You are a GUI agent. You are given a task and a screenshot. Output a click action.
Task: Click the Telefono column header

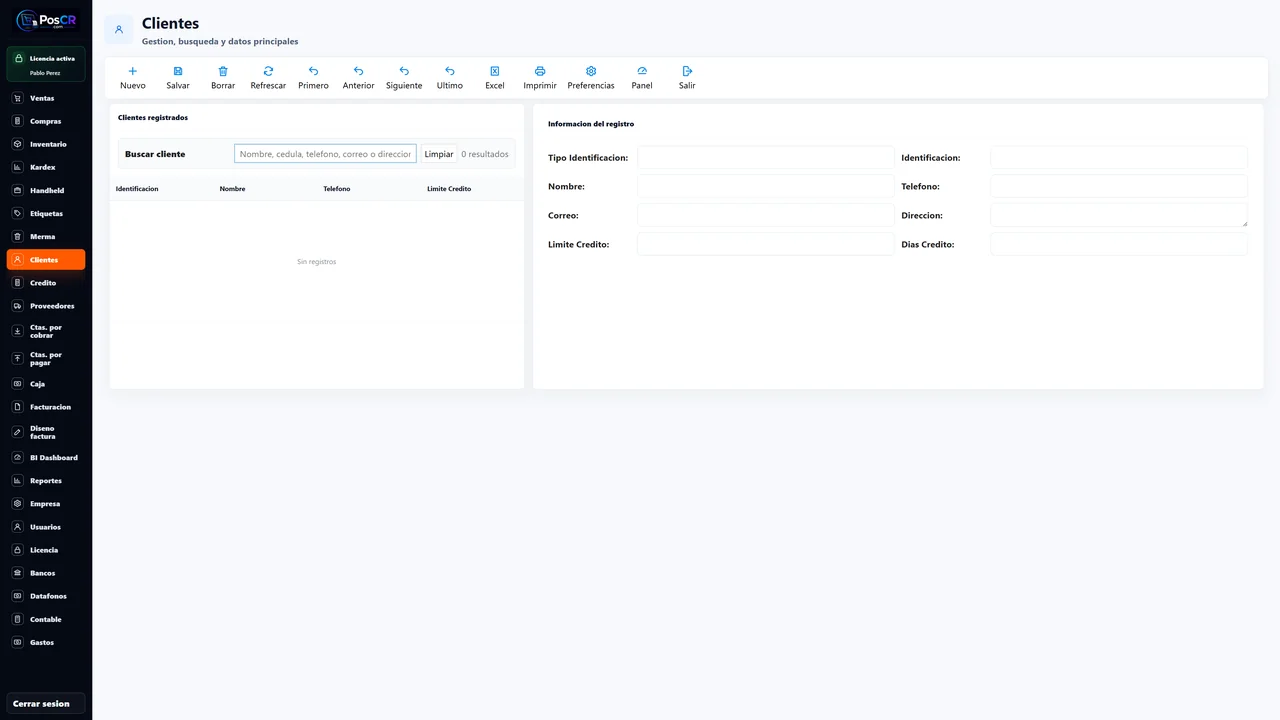pos(337,189)
